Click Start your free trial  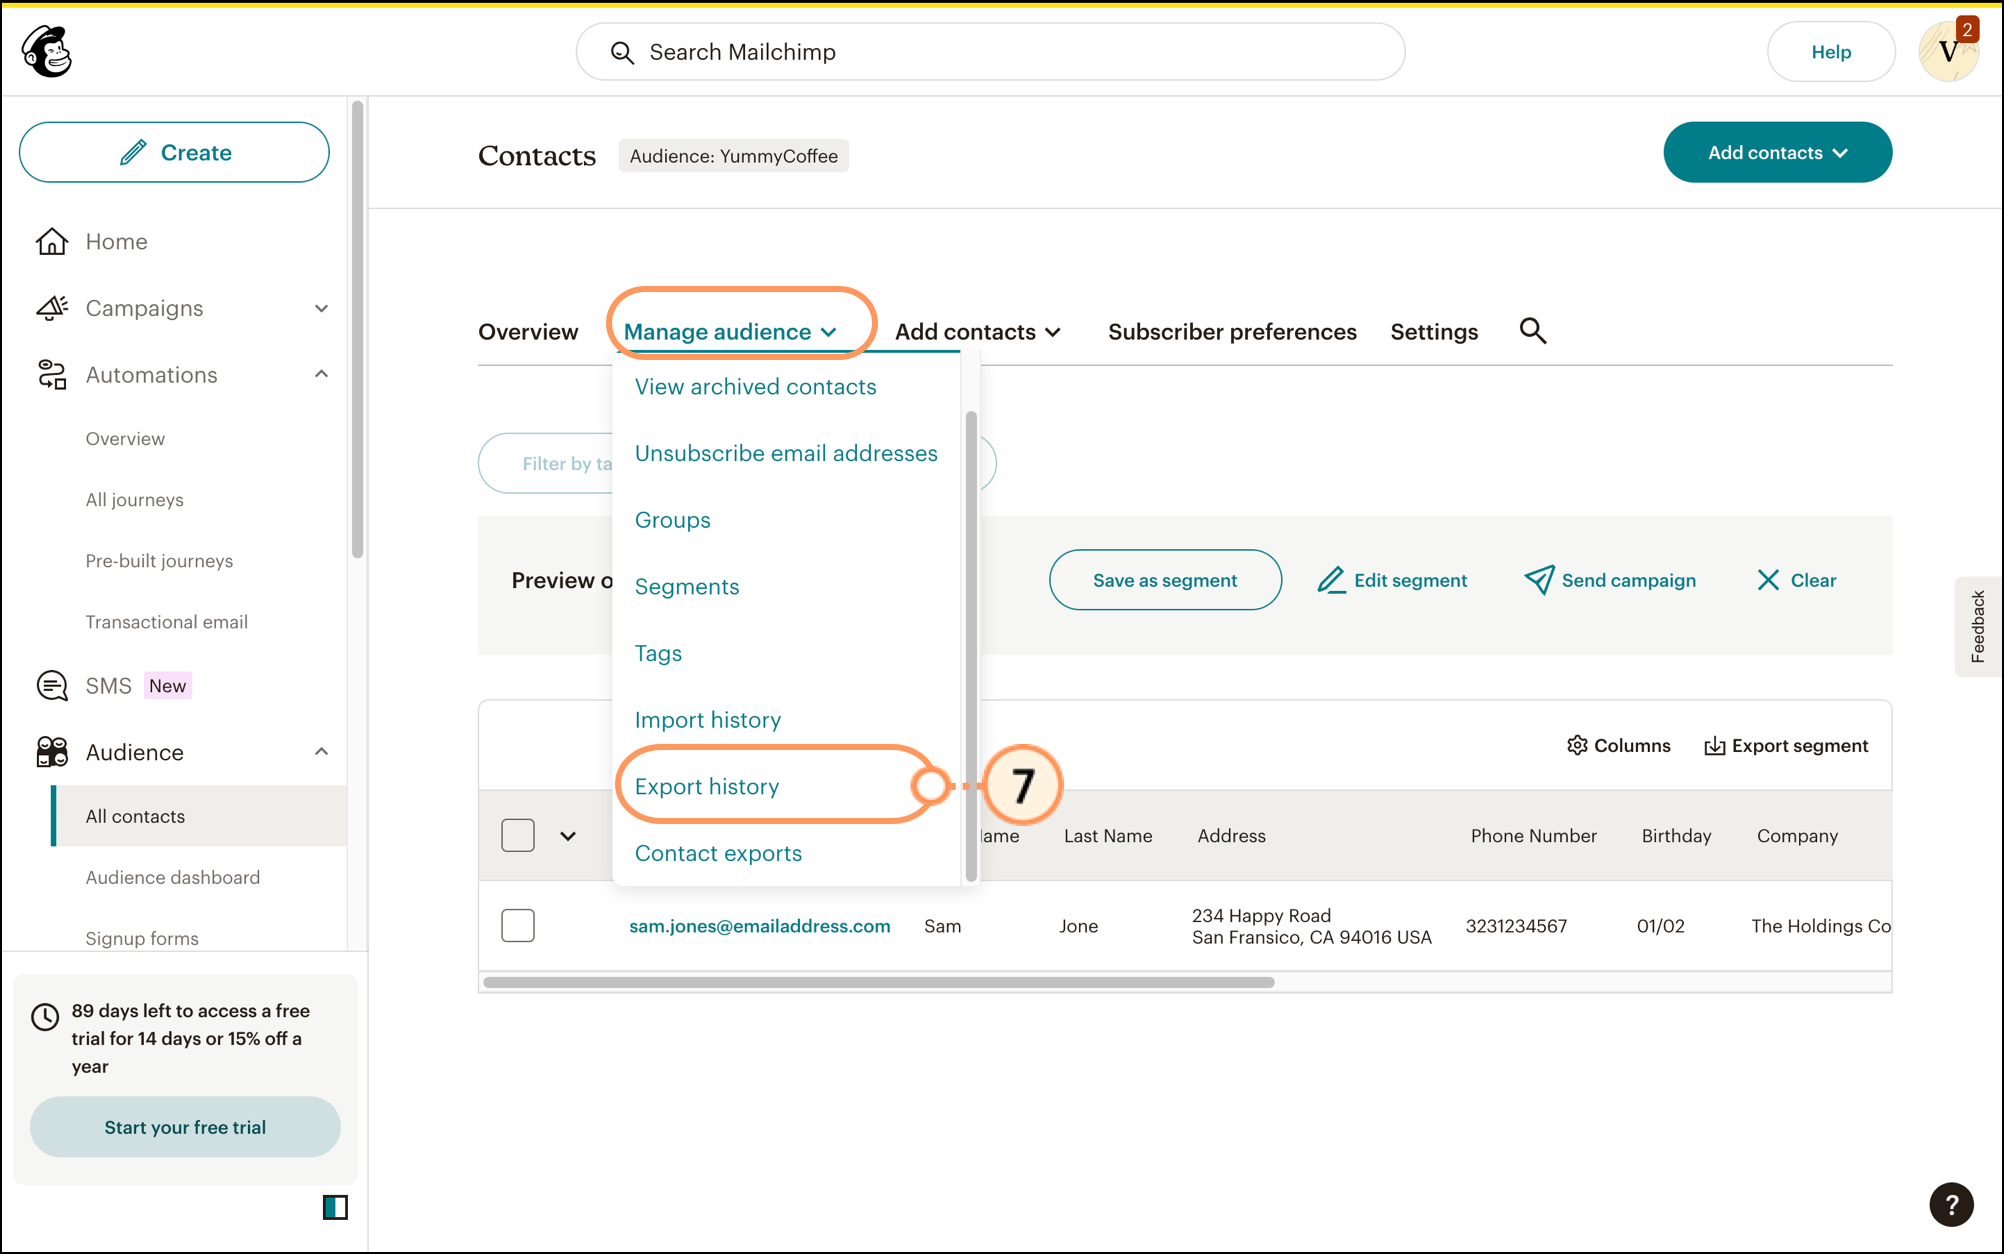point(185,1127)
